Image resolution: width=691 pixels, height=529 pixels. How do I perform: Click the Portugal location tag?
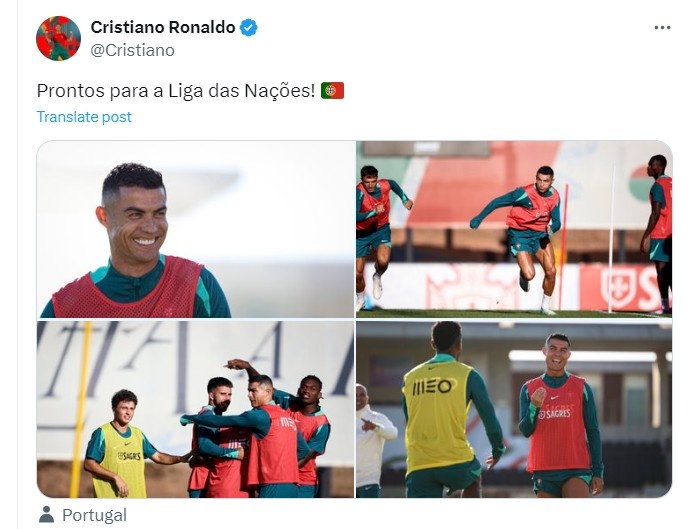click(94, 515)
